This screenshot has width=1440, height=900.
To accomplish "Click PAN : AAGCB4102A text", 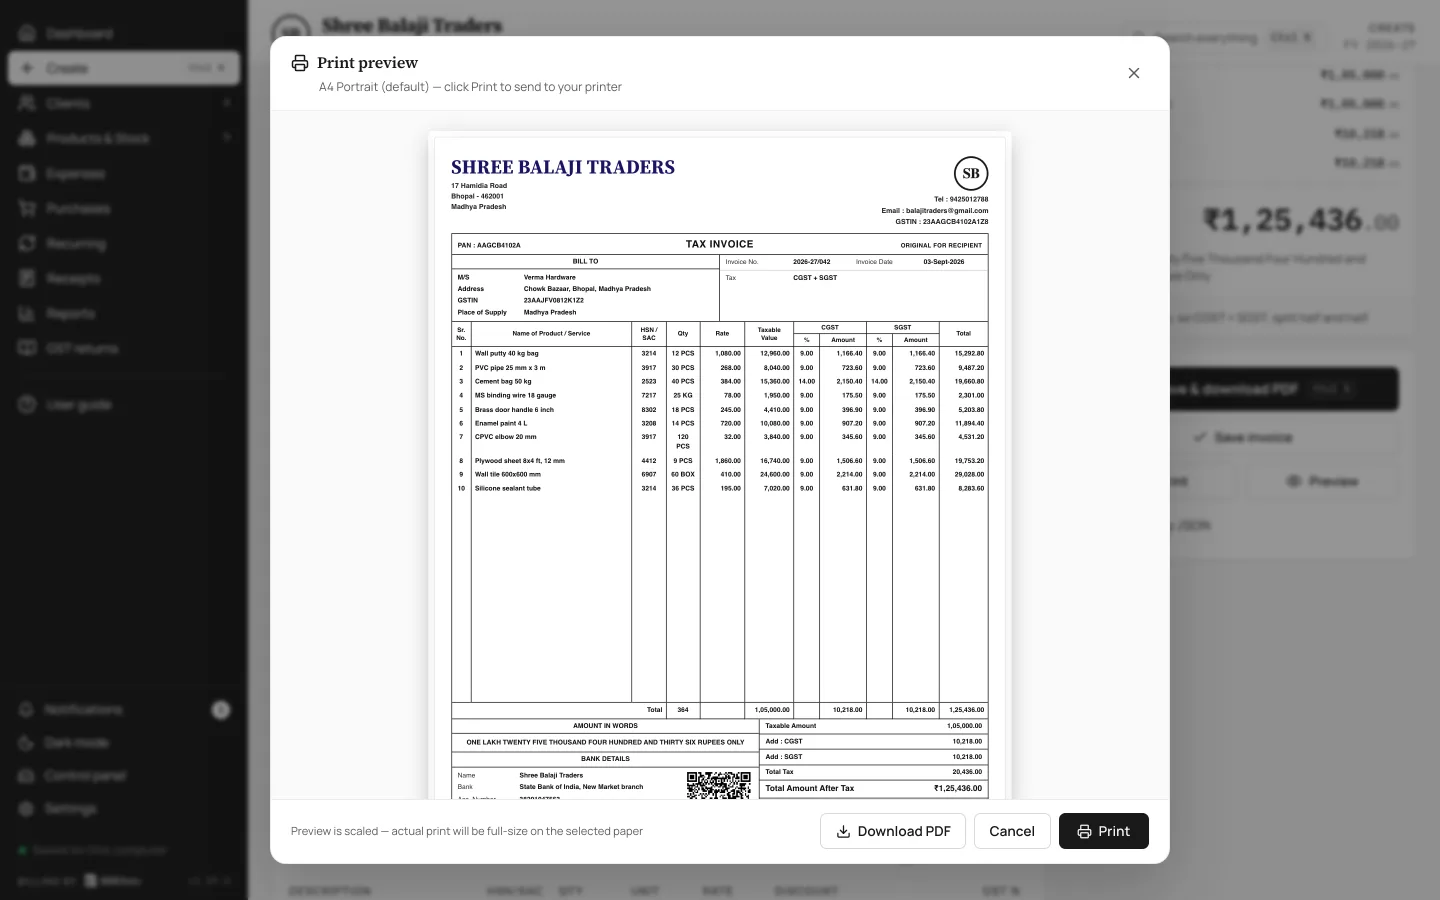I will 489,245.
